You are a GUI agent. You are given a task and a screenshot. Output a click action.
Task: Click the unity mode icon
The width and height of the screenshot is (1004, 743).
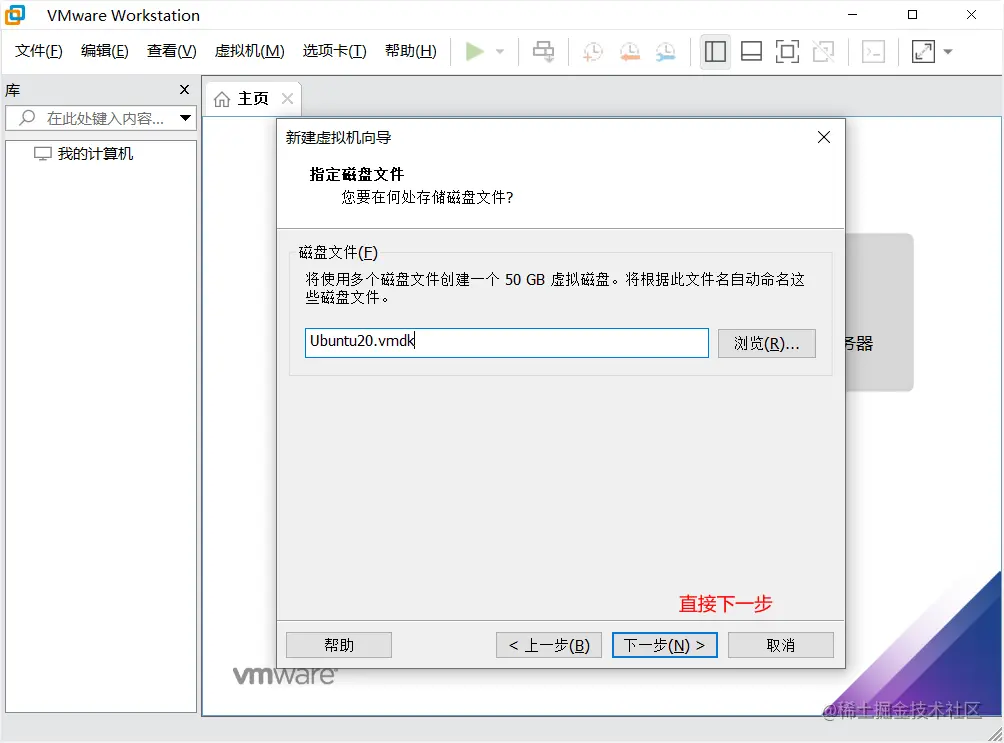click(x=823, y=51)
